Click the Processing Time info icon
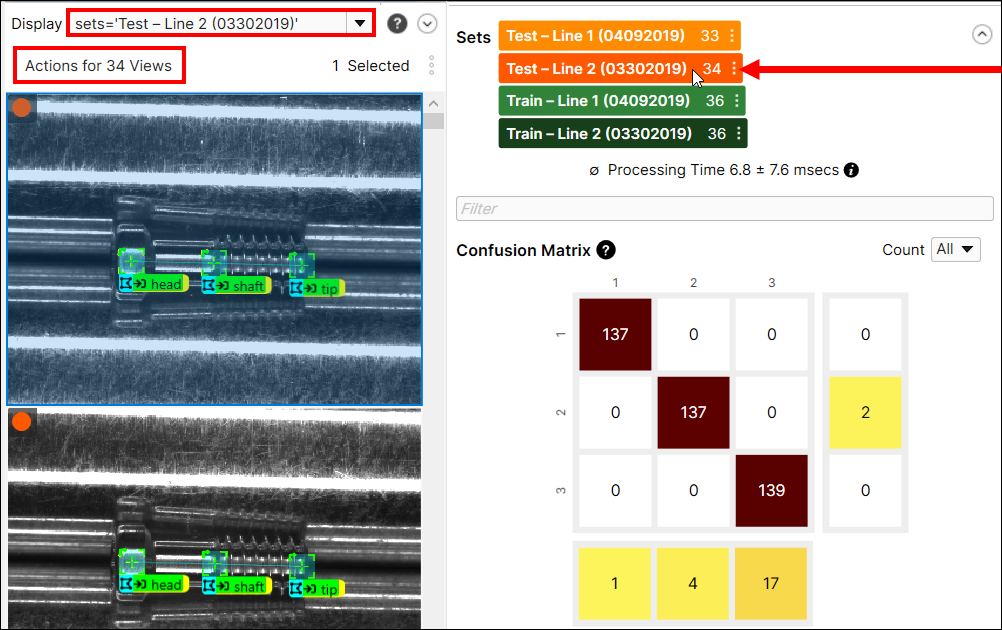 pos(851,170)
